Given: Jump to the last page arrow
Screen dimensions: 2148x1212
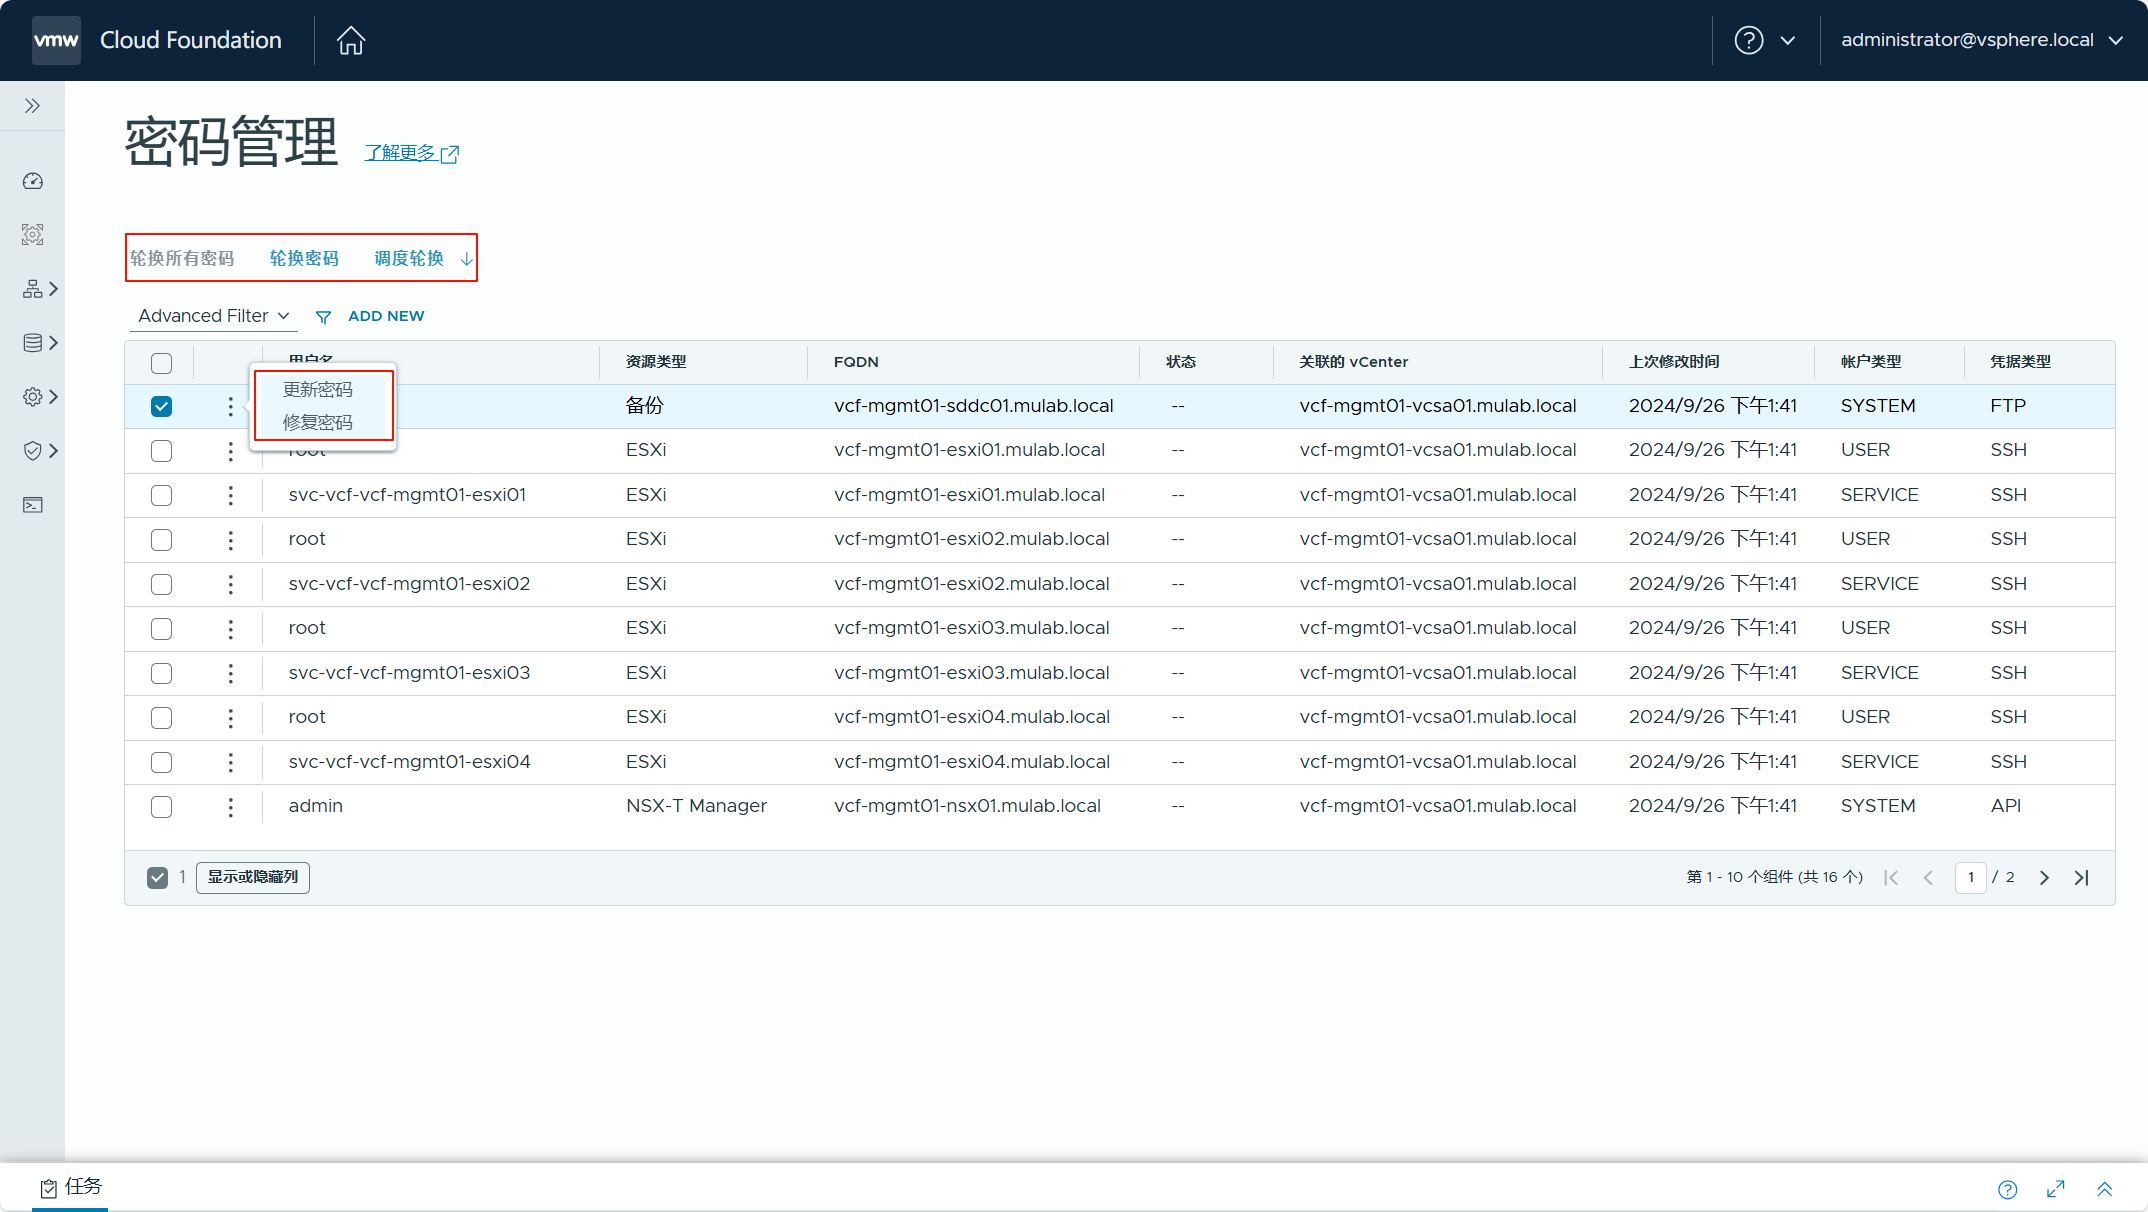Looking at the screenshot, I should pos(2082,878).
